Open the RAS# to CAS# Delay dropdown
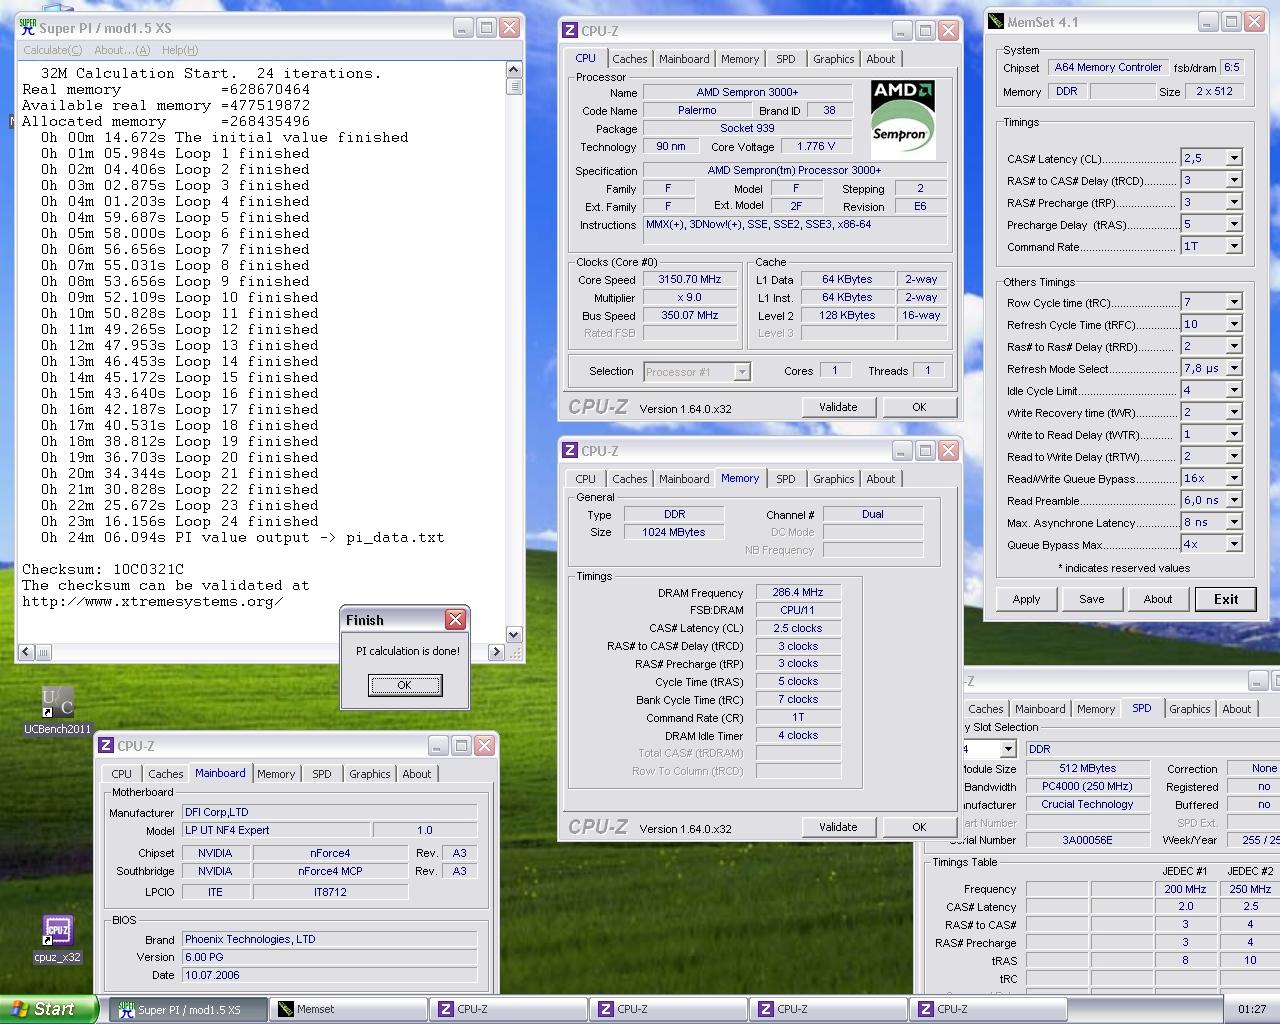The width and height of the screenshot is (1280, 1024). click(1234, 180)
